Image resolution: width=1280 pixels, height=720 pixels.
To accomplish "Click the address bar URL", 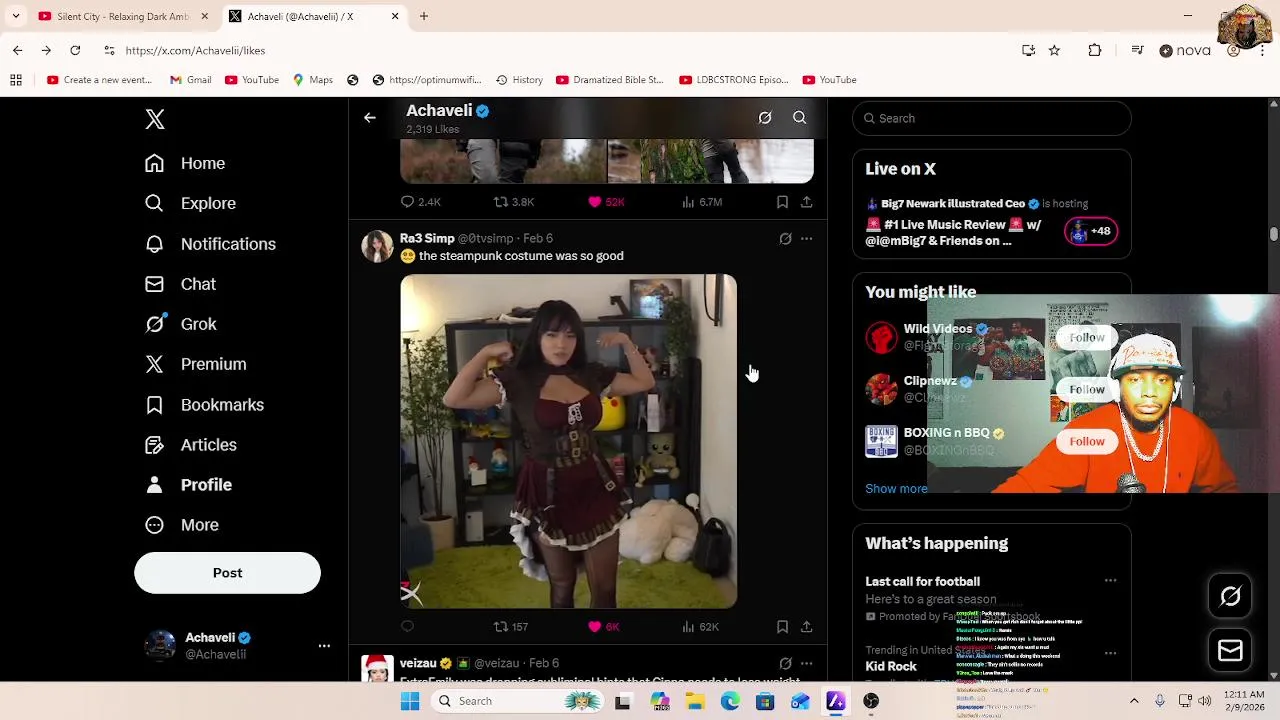I will coord(195,50).
